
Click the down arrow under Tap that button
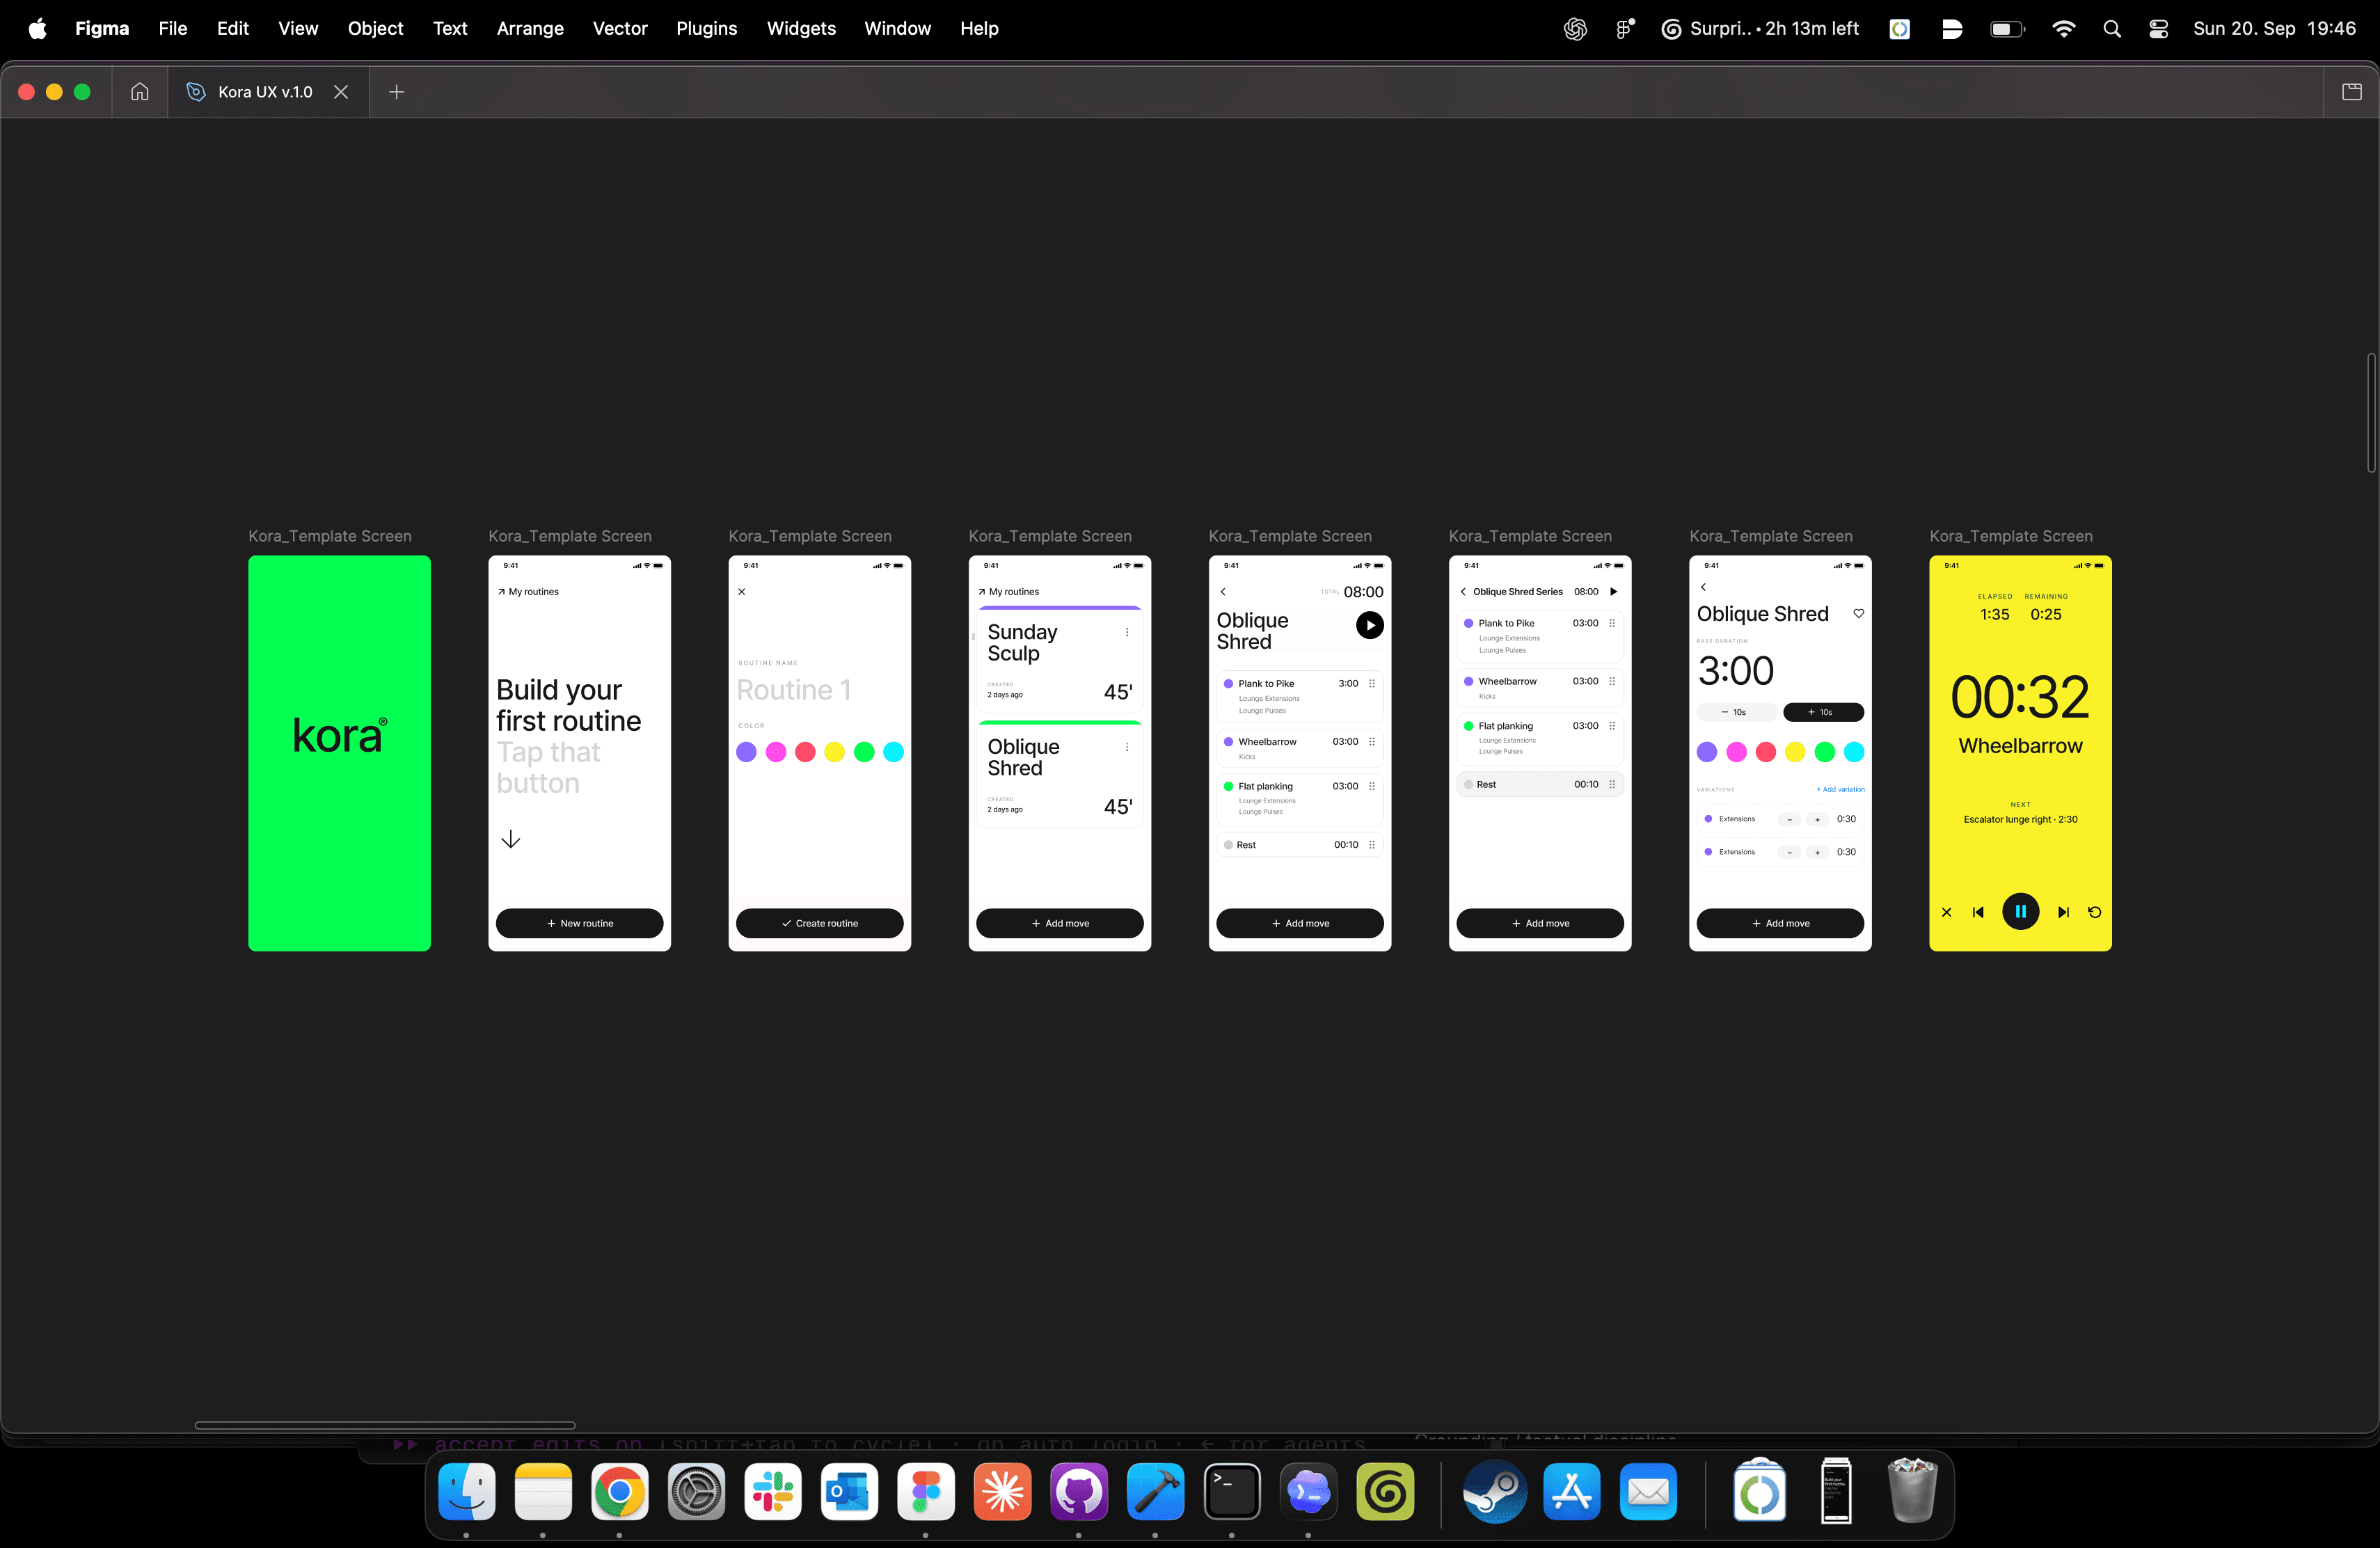tap(510, 839)
